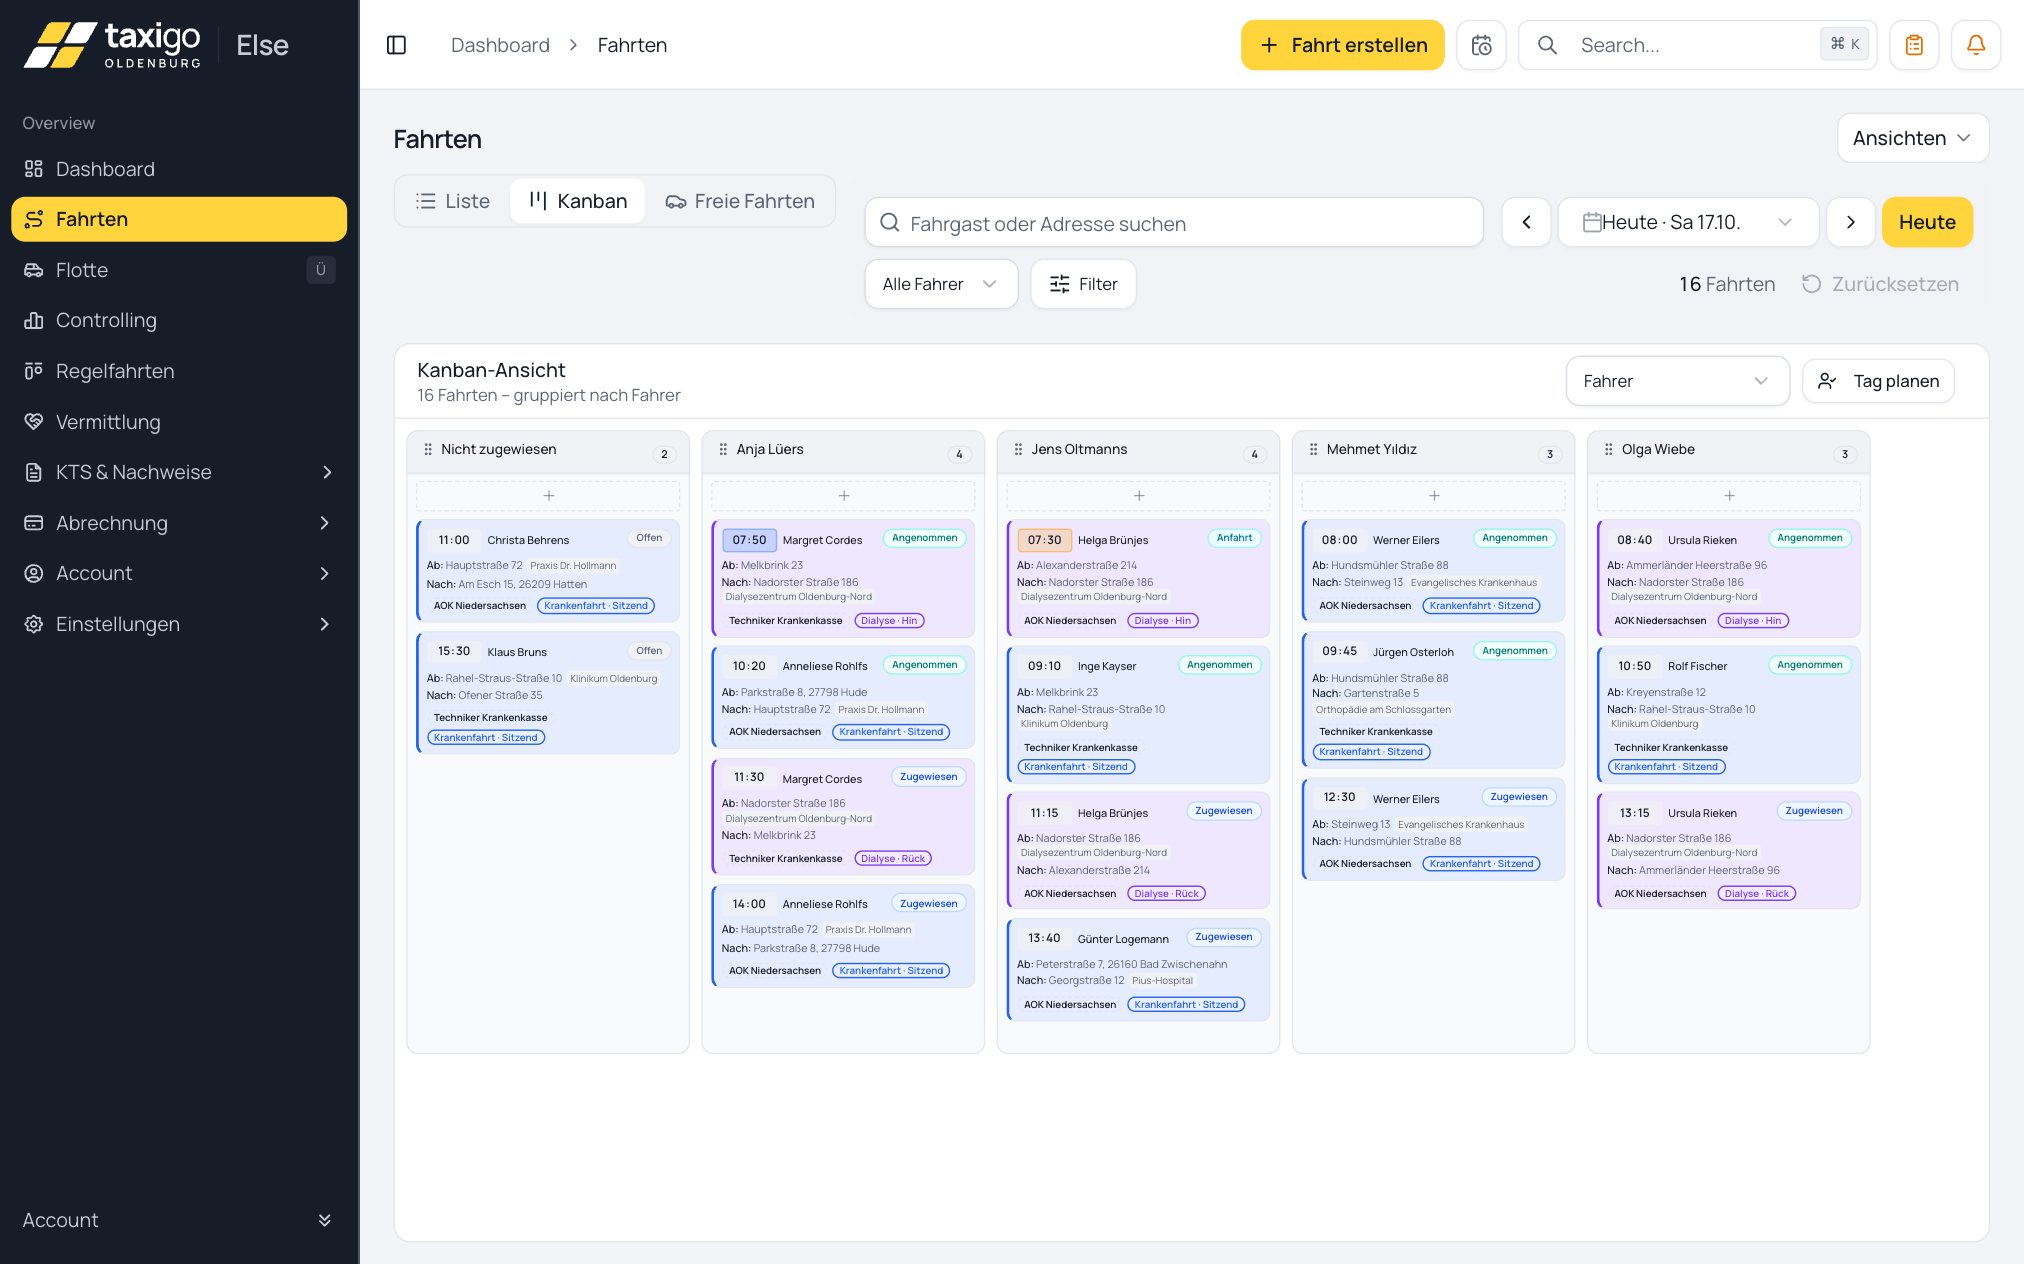Screen dimensions: 2024x1264
Task: Open the date picker Heute Sa 17.10.
Action: [x=1688, y=222]
